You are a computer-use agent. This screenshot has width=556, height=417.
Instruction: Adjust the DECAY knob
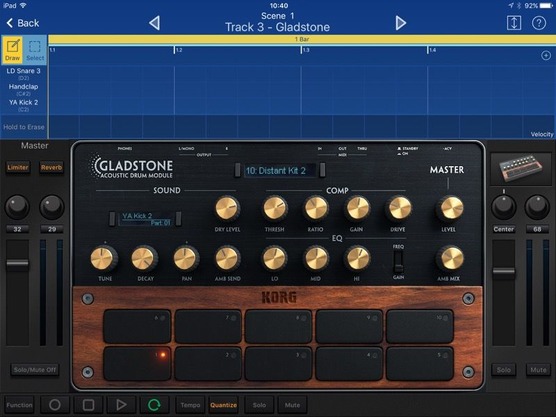coord(144,258)
